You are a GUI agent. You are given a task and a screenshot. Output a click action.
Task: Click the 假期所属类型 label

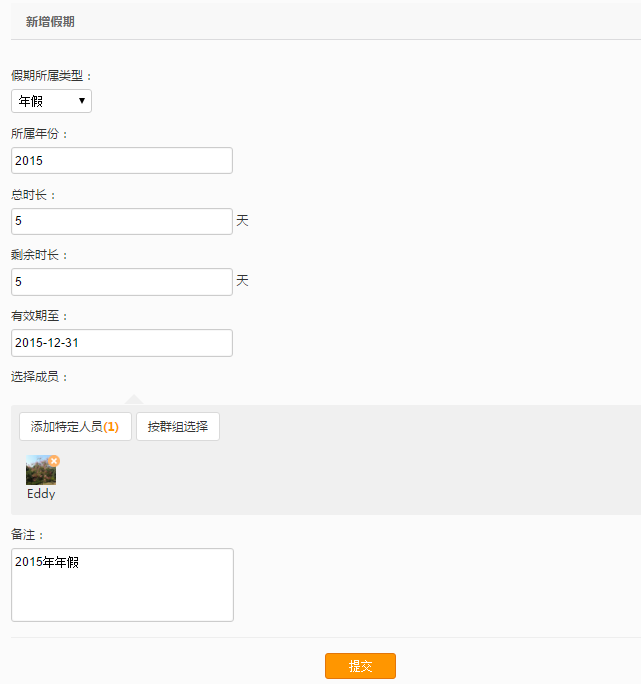(51, 75)
